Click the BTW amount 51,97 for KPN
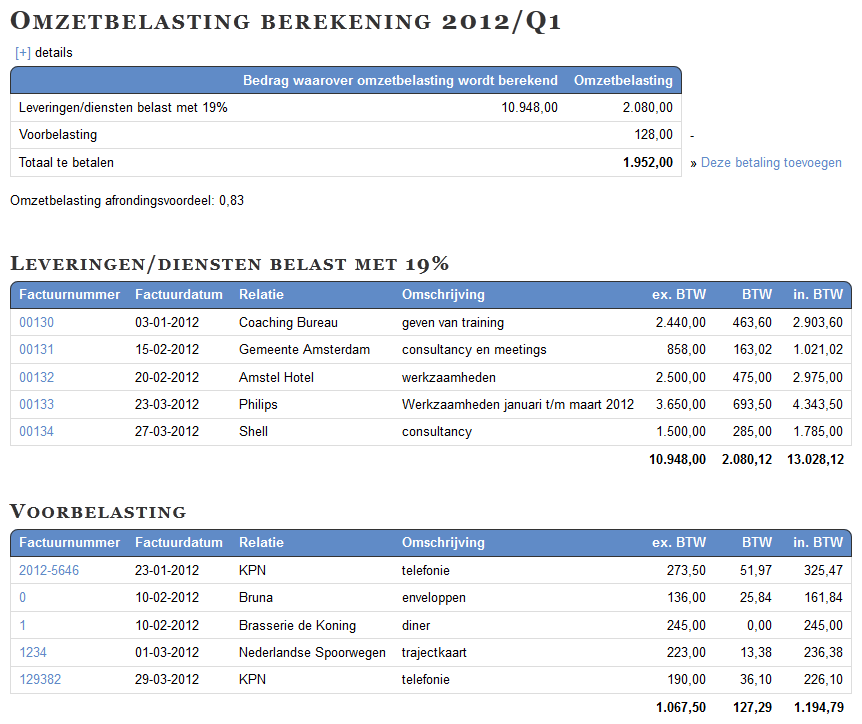The width and height of the screenshot is (862, 724). [756, 571]
